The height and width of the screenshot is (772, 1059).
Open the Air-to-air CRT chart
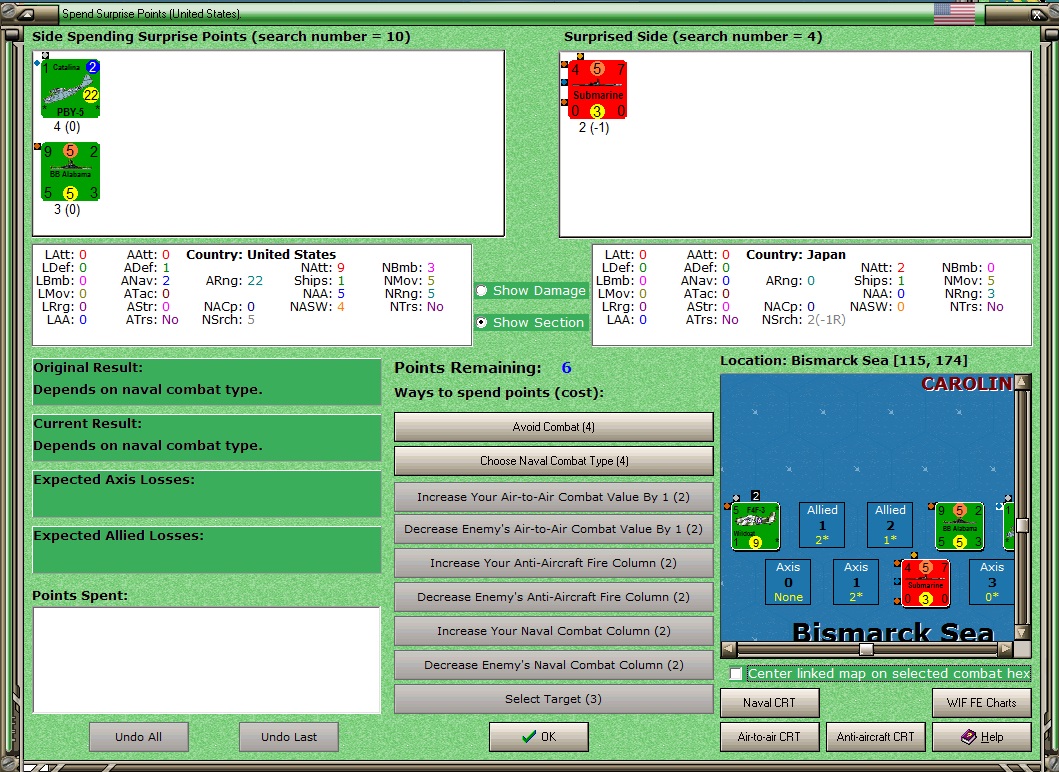click(770, 737)
